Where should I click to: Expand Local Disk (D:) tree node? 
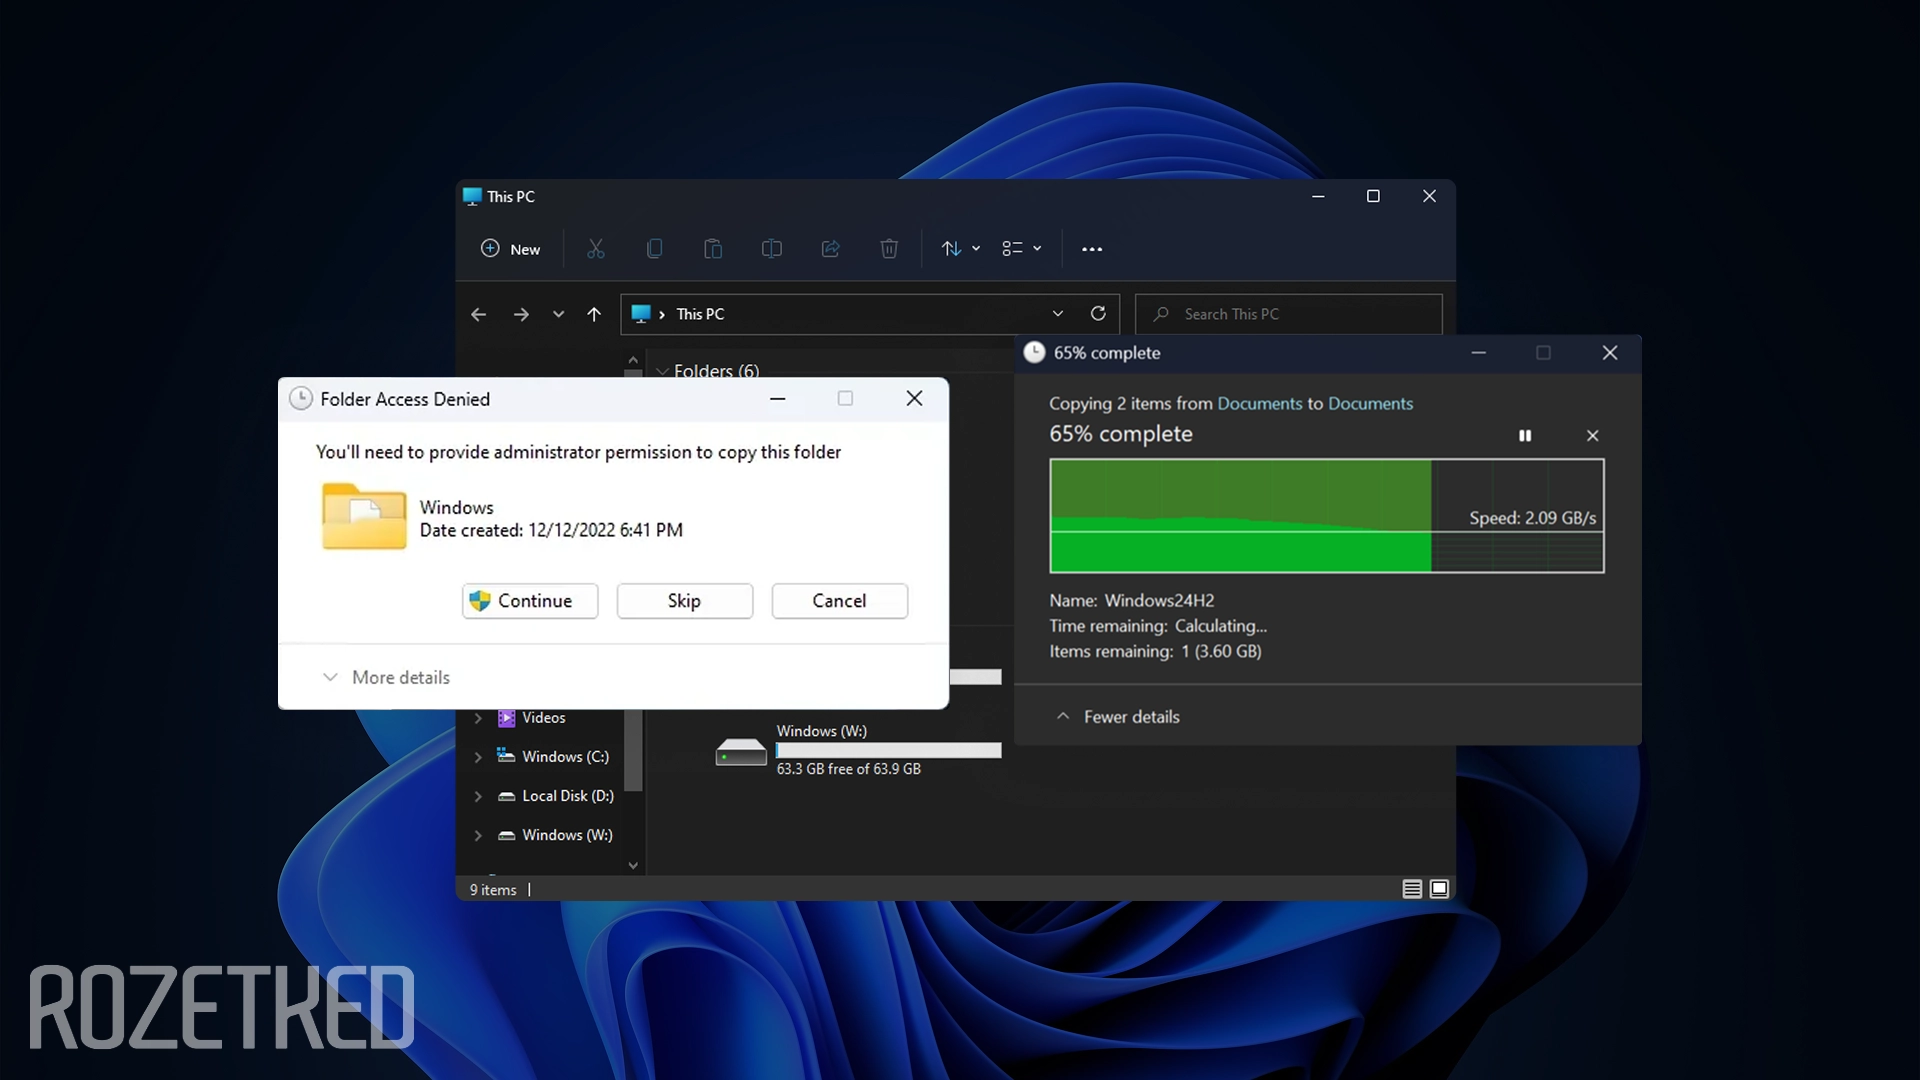coord(478,796)
